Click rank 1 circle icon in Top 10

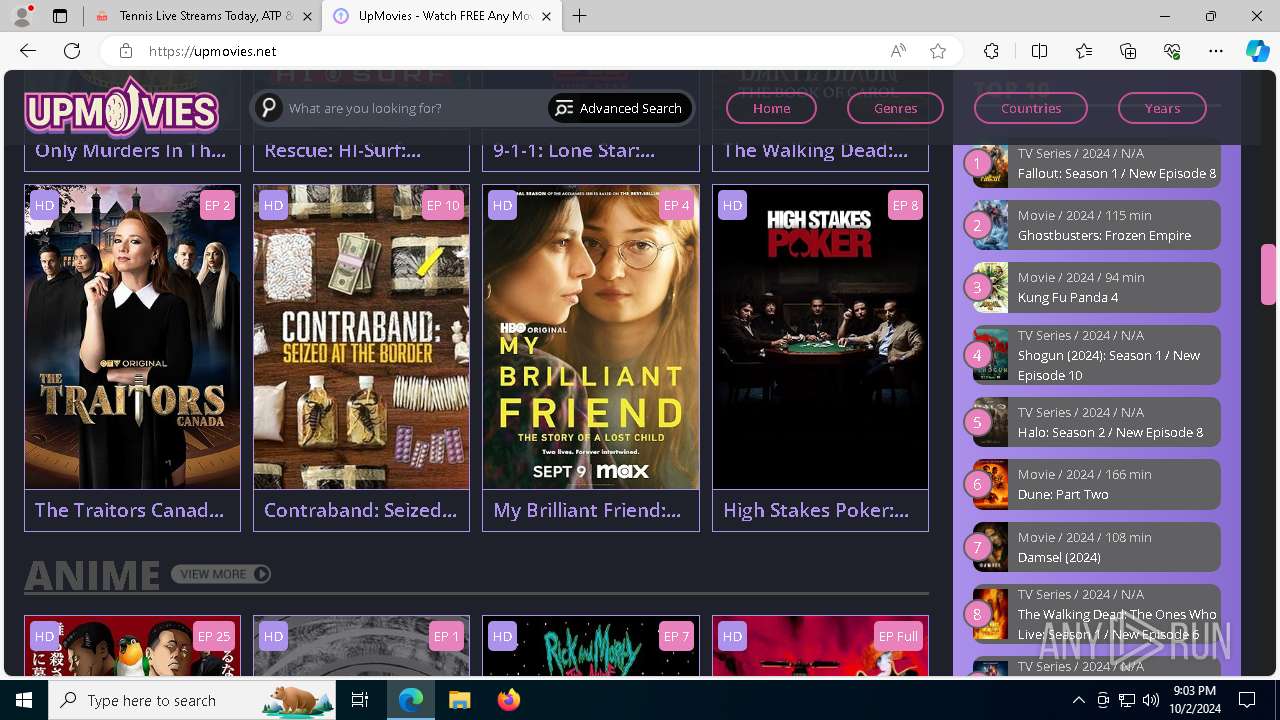click(977, 163)
